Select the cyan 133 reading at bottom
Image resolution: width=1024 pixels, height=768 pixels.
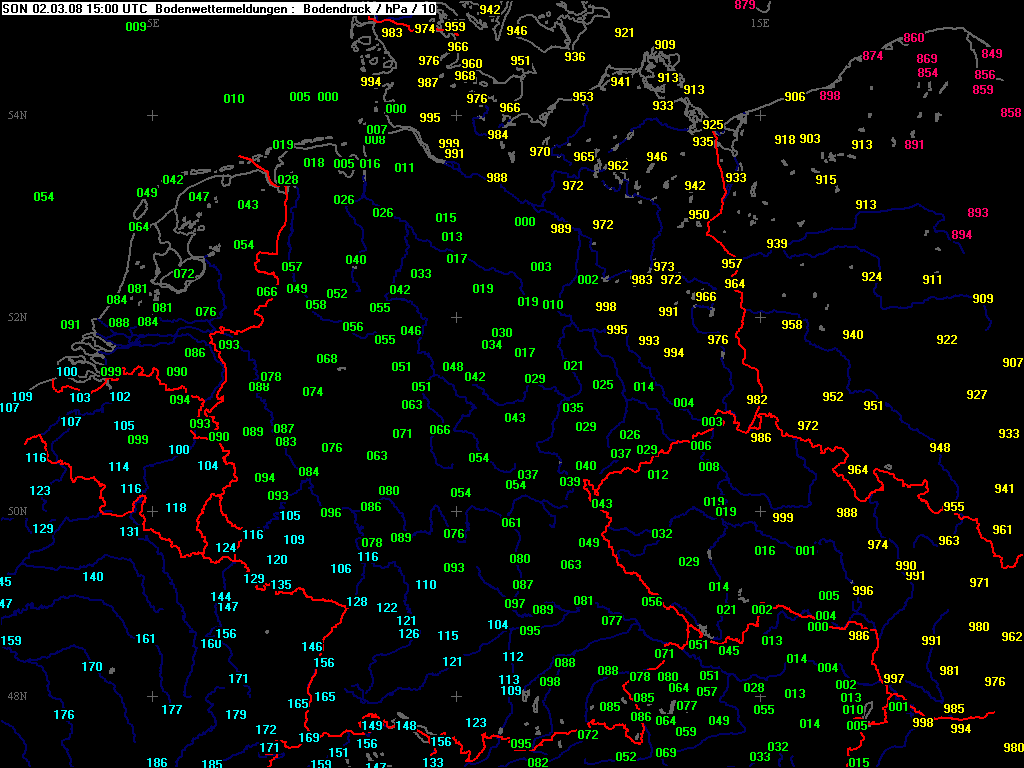point(433,762)
